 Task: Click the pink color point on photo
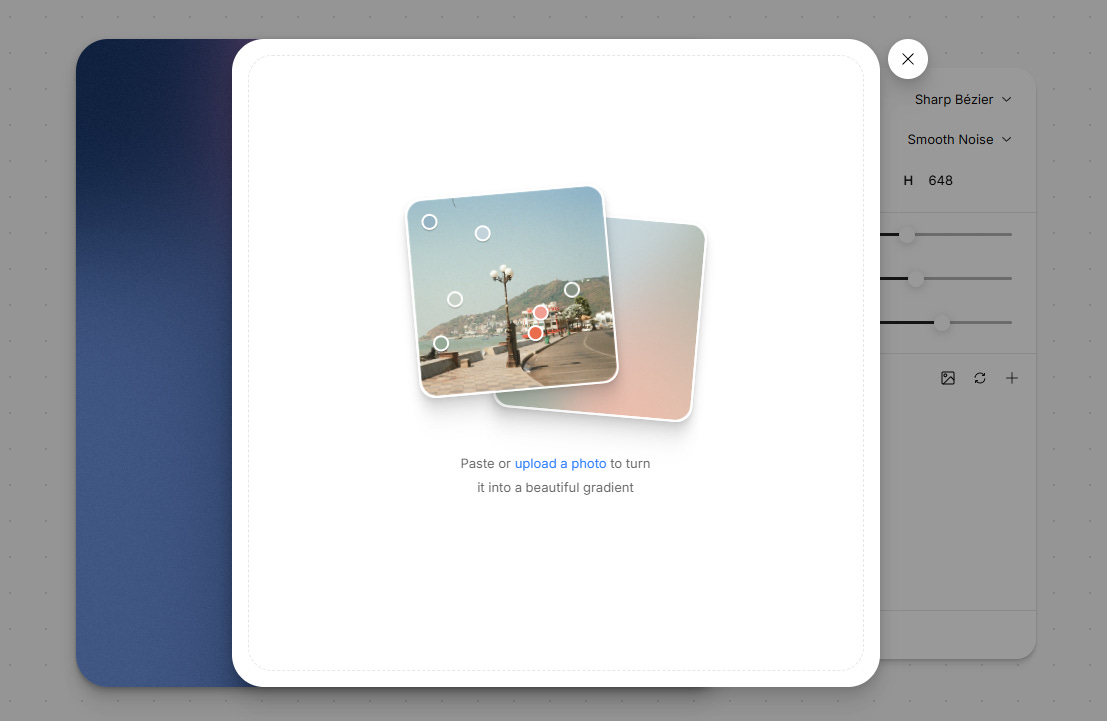(x=541, y=312)
